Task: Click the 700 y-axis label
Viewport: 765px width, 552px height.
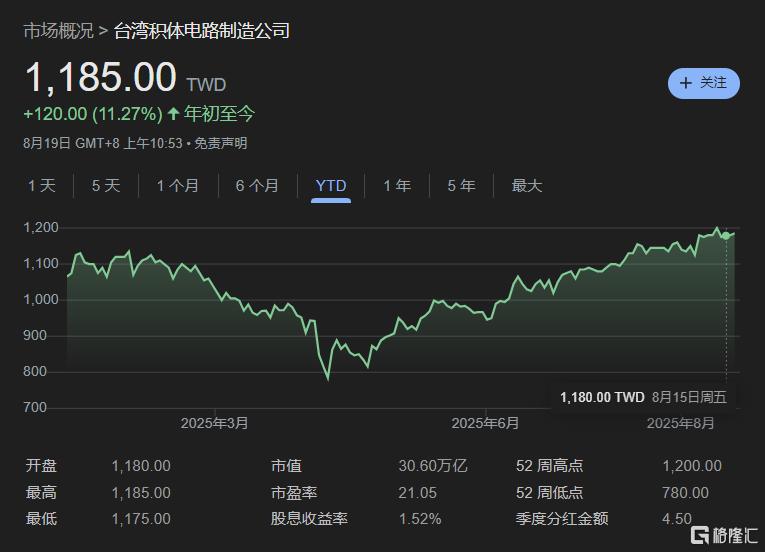Action: [x=35, y=408]
